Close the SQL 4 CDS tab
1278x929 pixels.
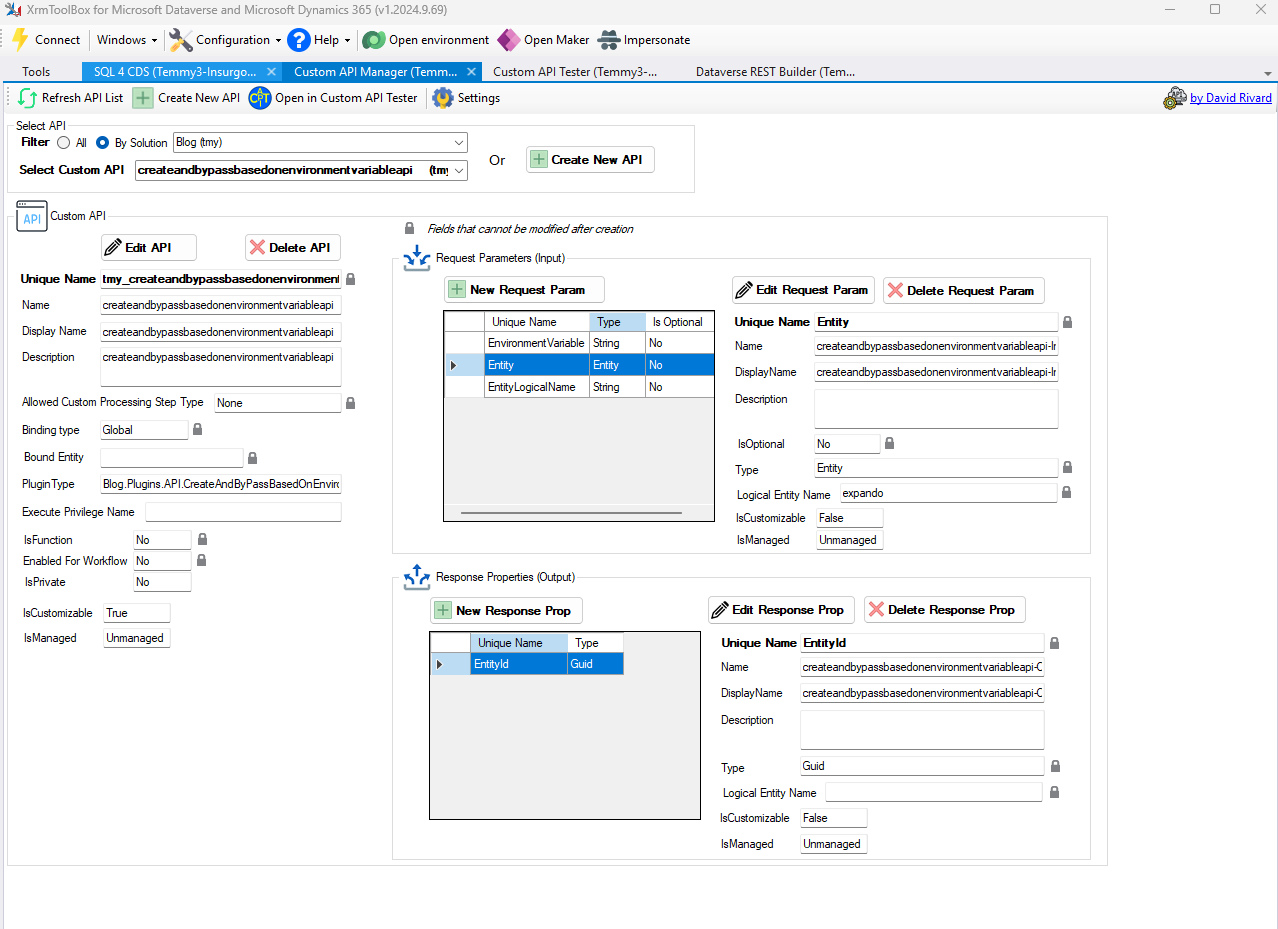(271, 72)
